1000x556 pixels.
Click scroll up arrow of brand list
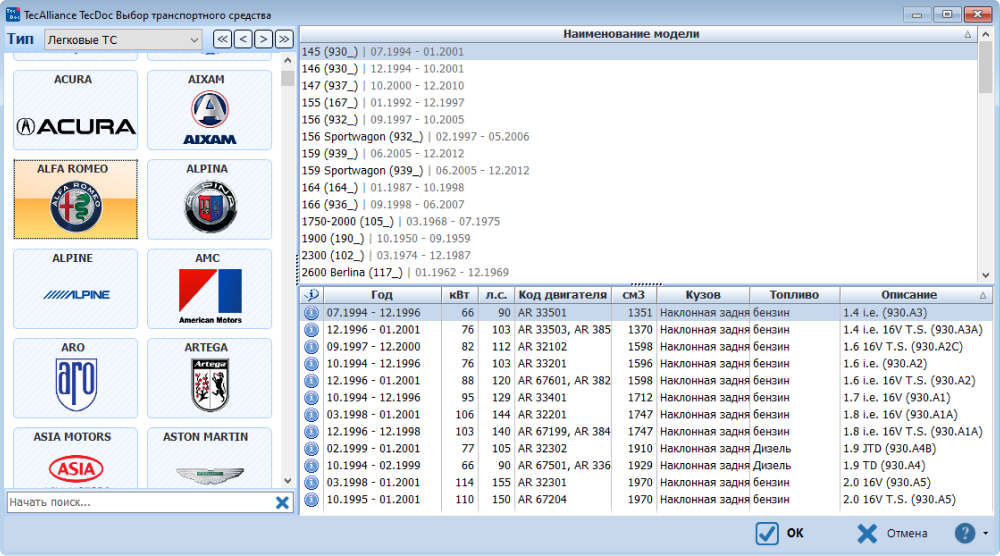coord(287,61)
